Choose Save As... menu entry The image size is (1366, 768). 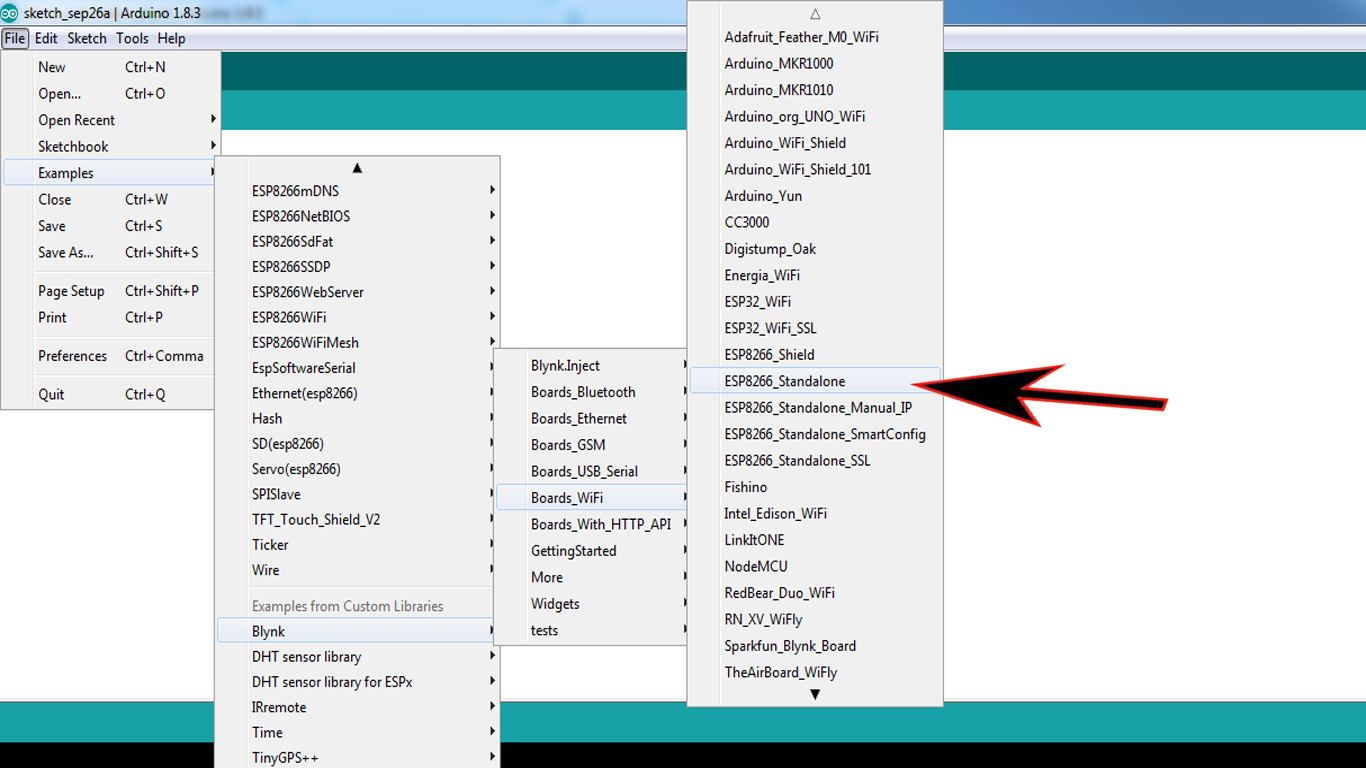click(x=110, y=252)
